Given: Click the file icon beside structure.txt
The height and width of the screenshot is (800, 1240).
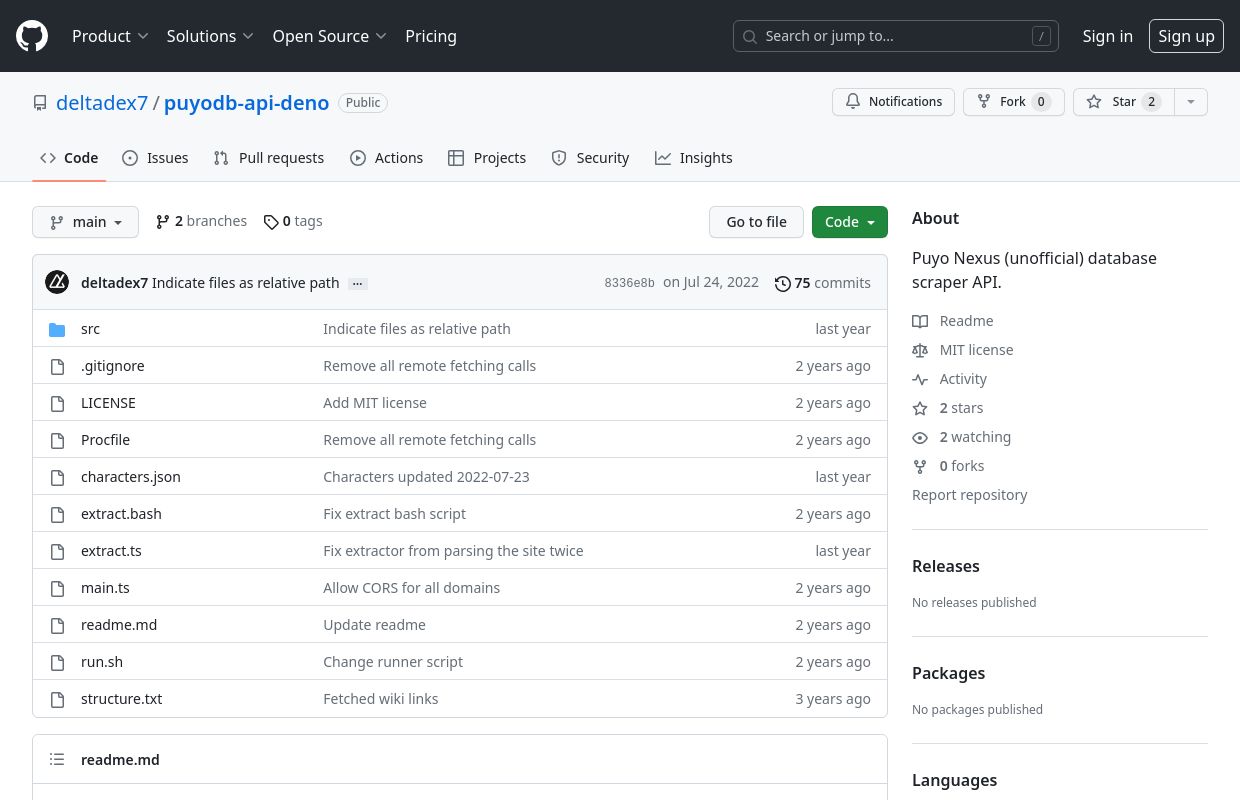Looking at the screenshot, I should [x=57, y=699].
